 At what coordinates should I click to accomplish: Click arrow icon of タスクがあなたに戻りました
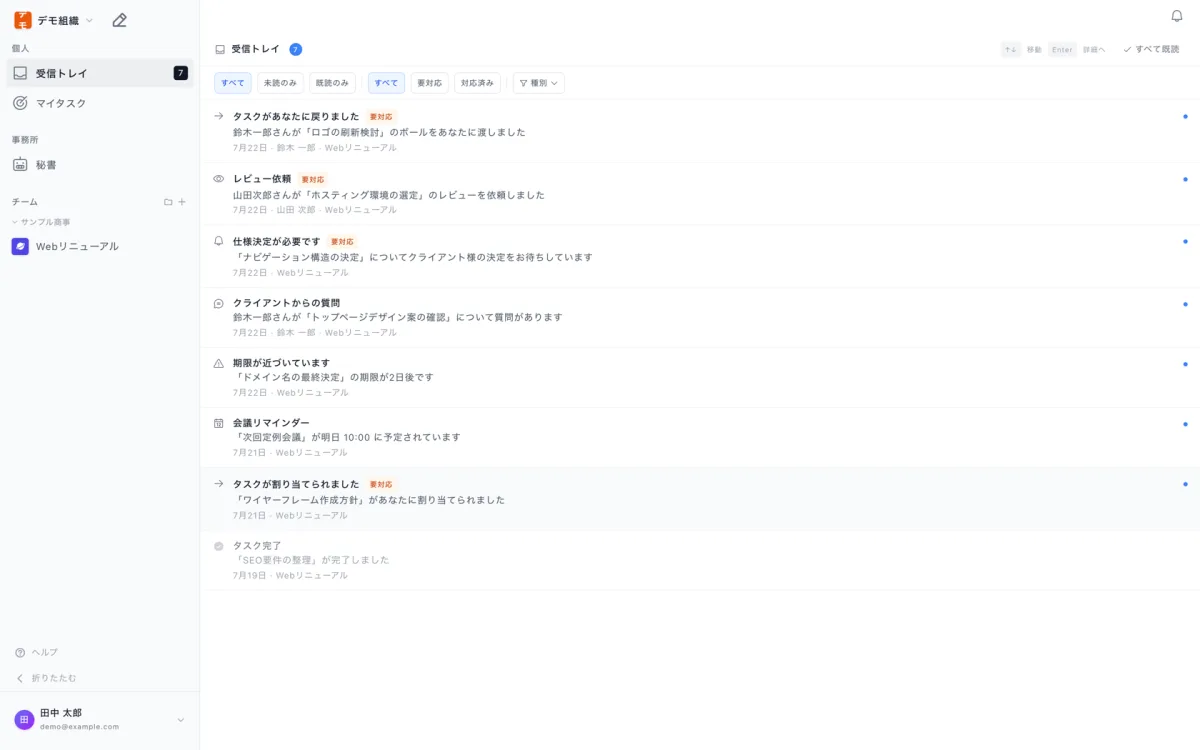point(219,116)
